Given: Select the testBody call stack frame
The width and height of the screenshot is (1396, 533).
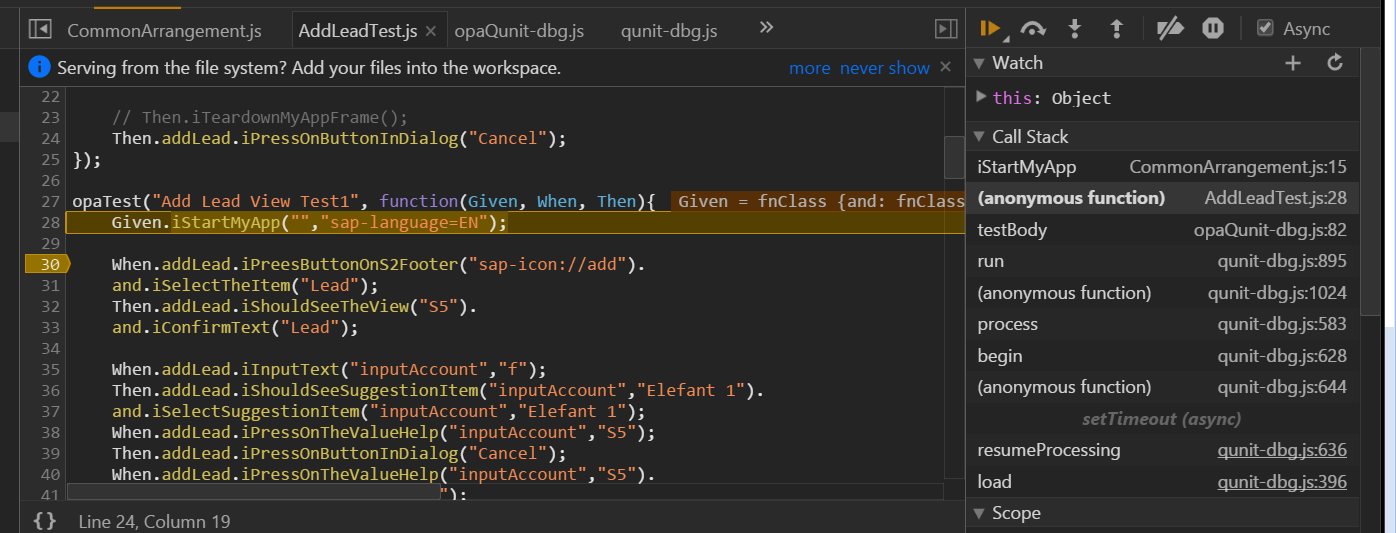Looking at the screenshot, I should [x=1162, y=230].
